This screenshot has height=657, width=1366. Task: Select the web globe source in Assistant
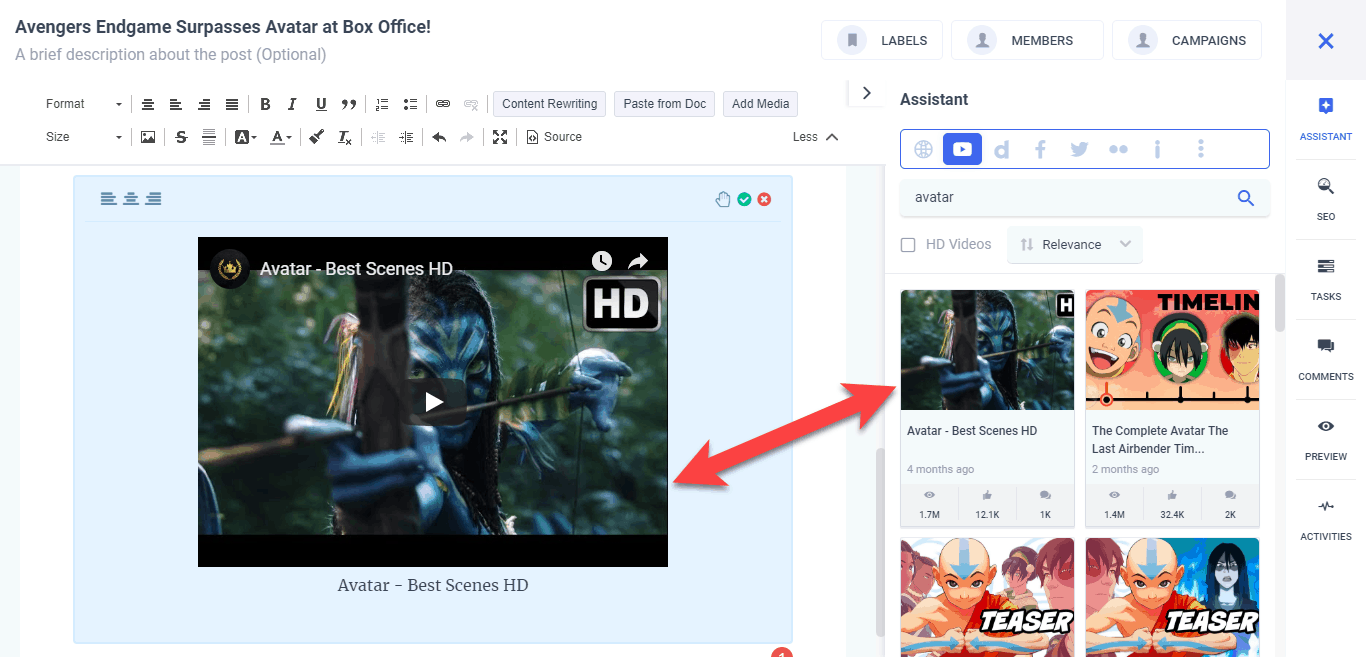coord(924,149)
